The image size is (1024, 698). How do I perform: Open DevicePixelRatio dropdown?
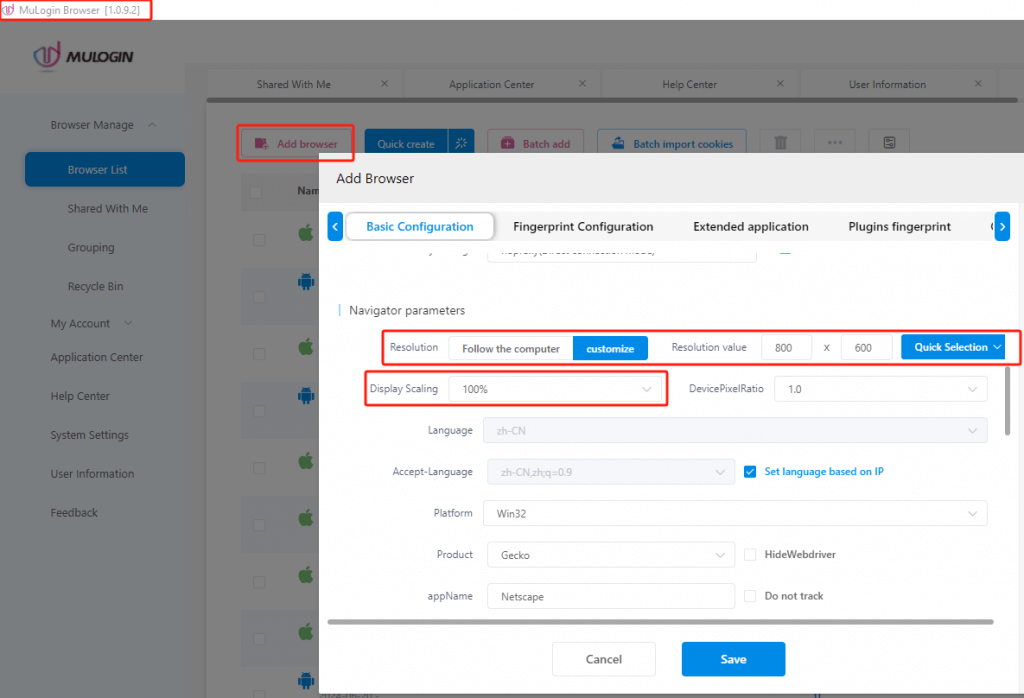coord(880,389)
